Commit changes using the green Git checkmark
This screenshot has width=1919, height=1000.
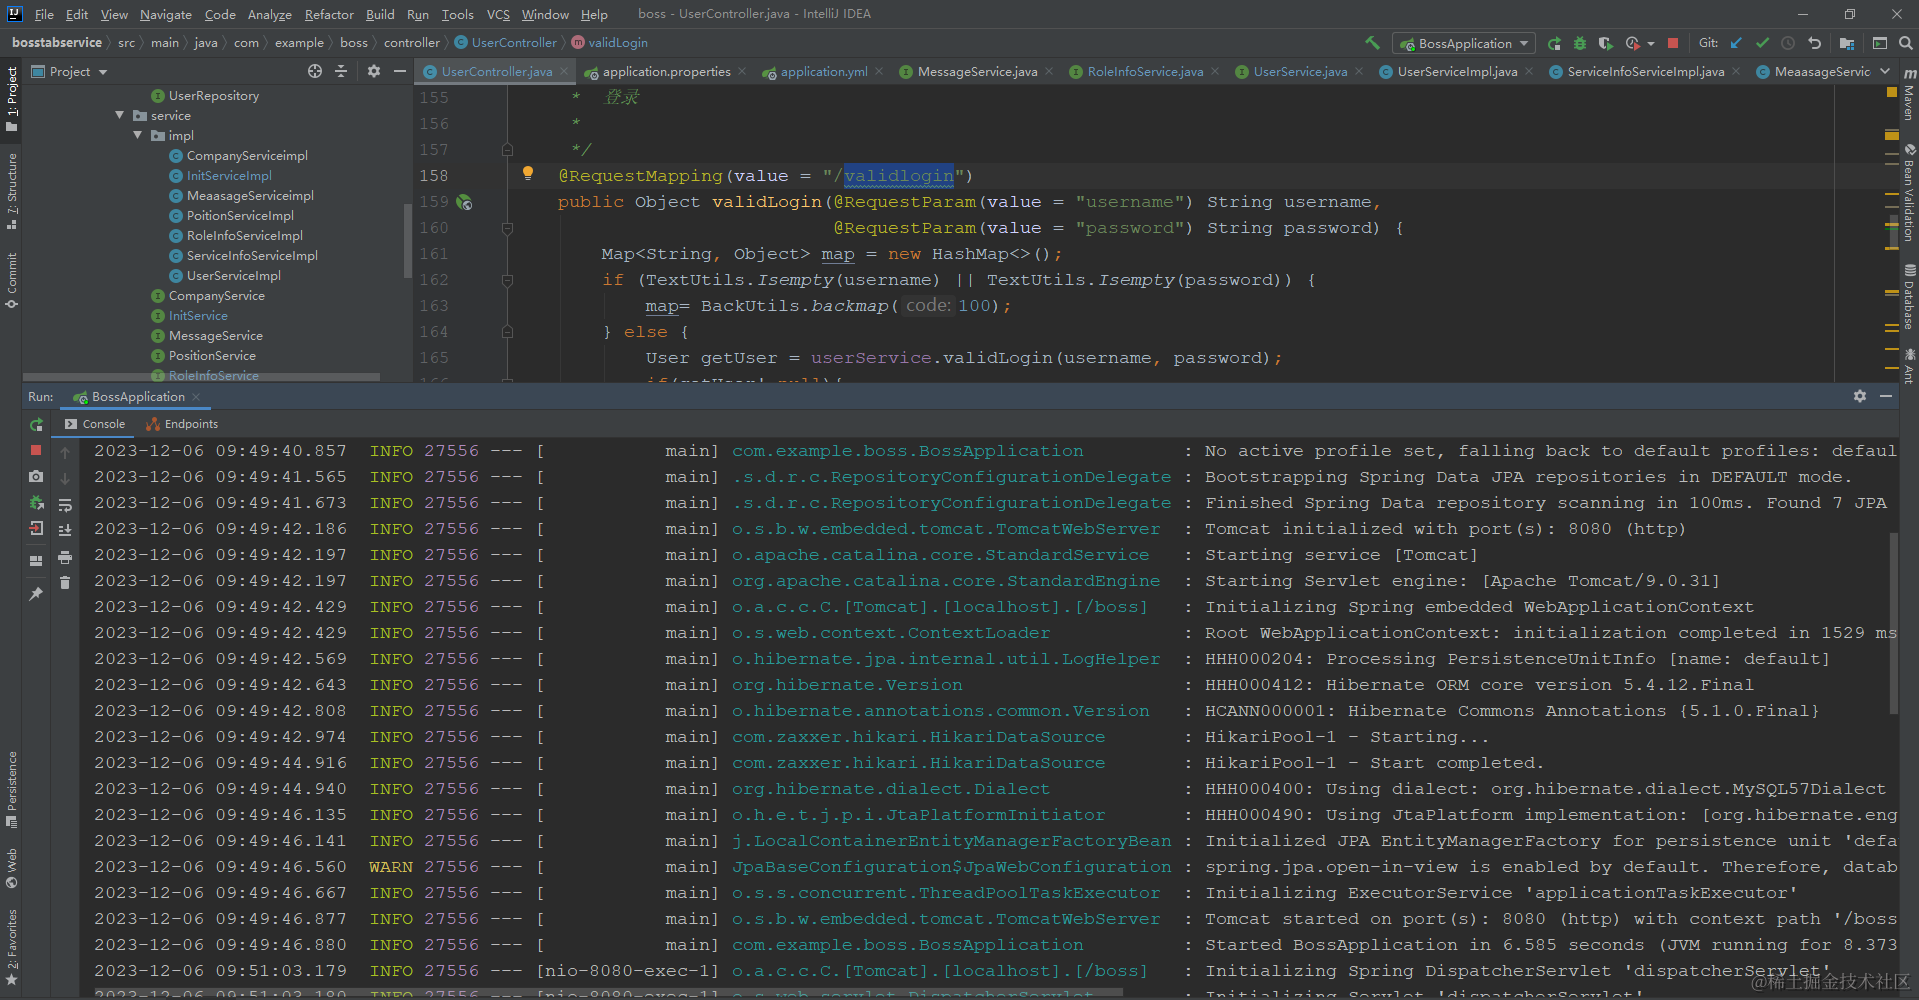[x=1762, y=43]
